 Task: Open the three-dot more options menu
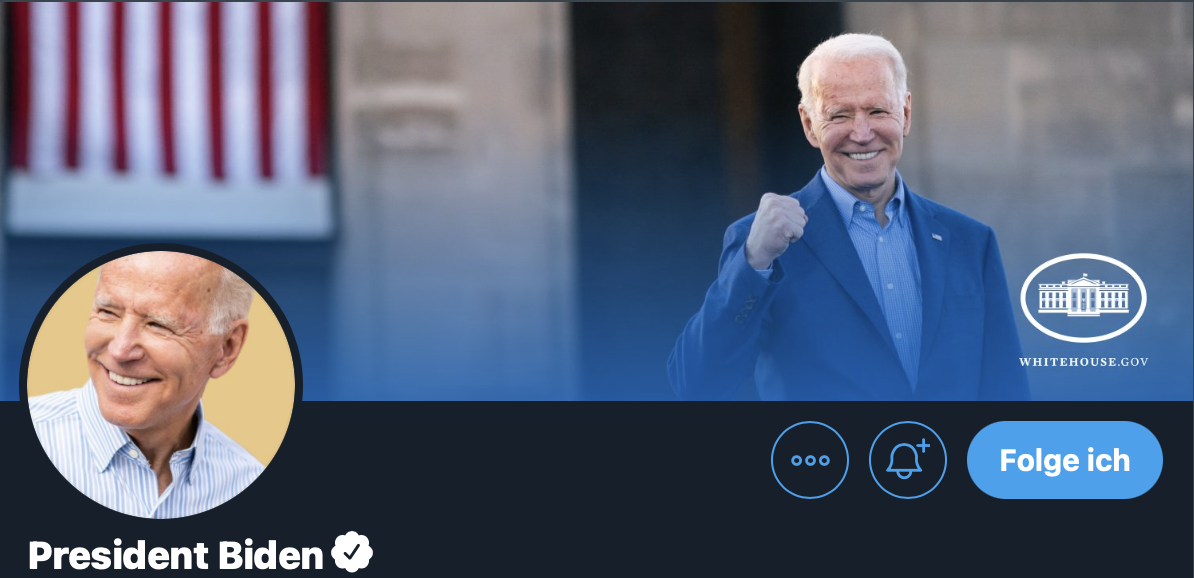coord(809,460)
